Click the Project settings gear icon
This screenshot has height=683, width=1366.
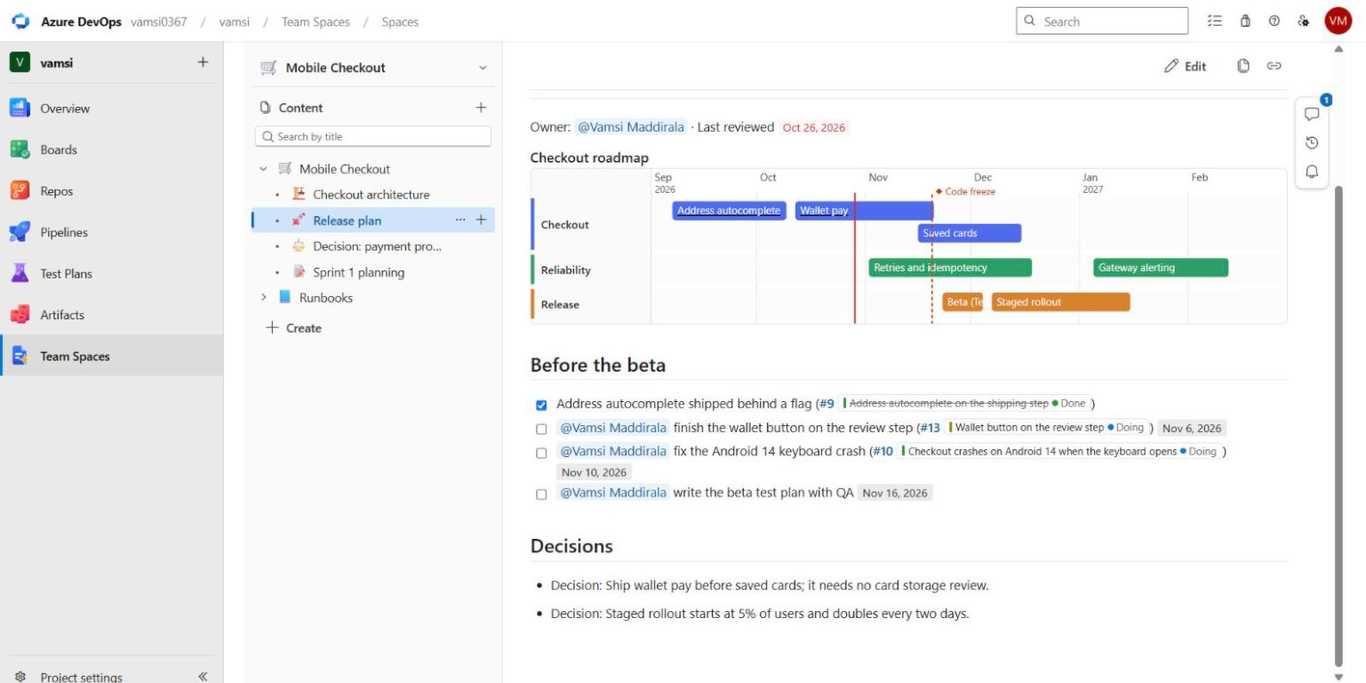click(20, 677)
